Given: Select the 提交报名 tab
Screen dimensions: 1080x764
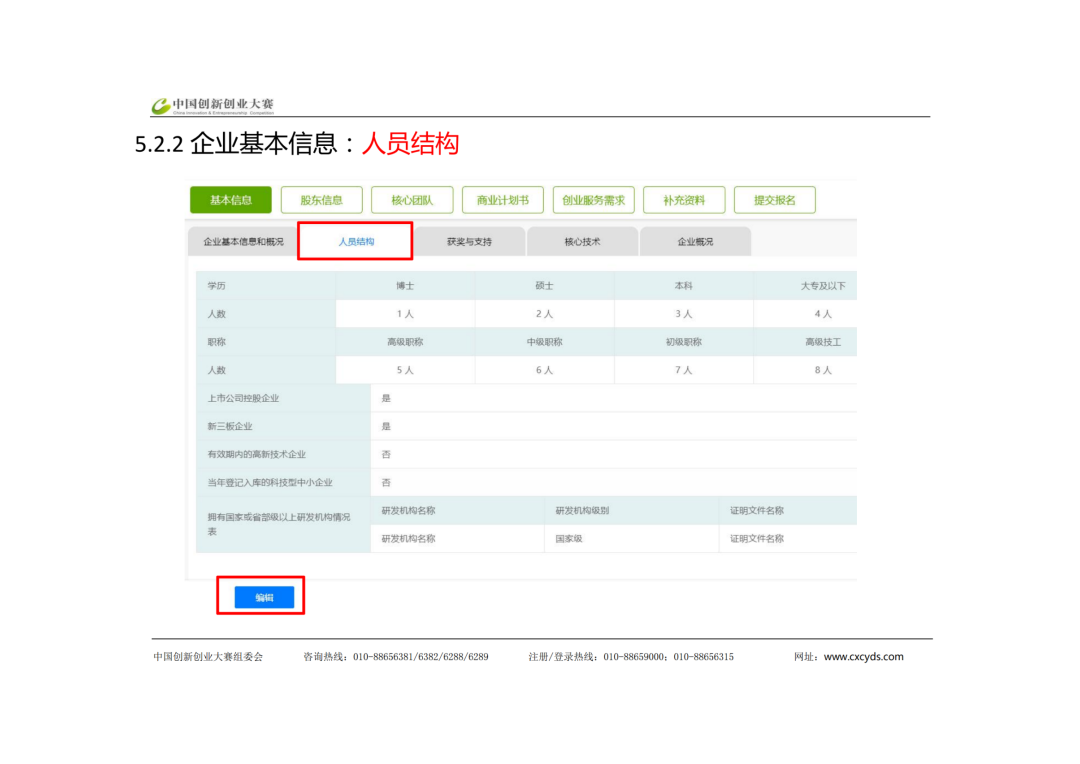Looking at the screenshot, I should [x=775, y=200].
